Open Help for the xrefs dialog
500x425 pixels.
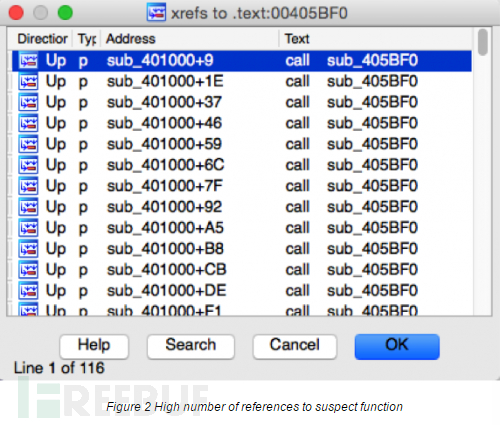pos(94,346)
